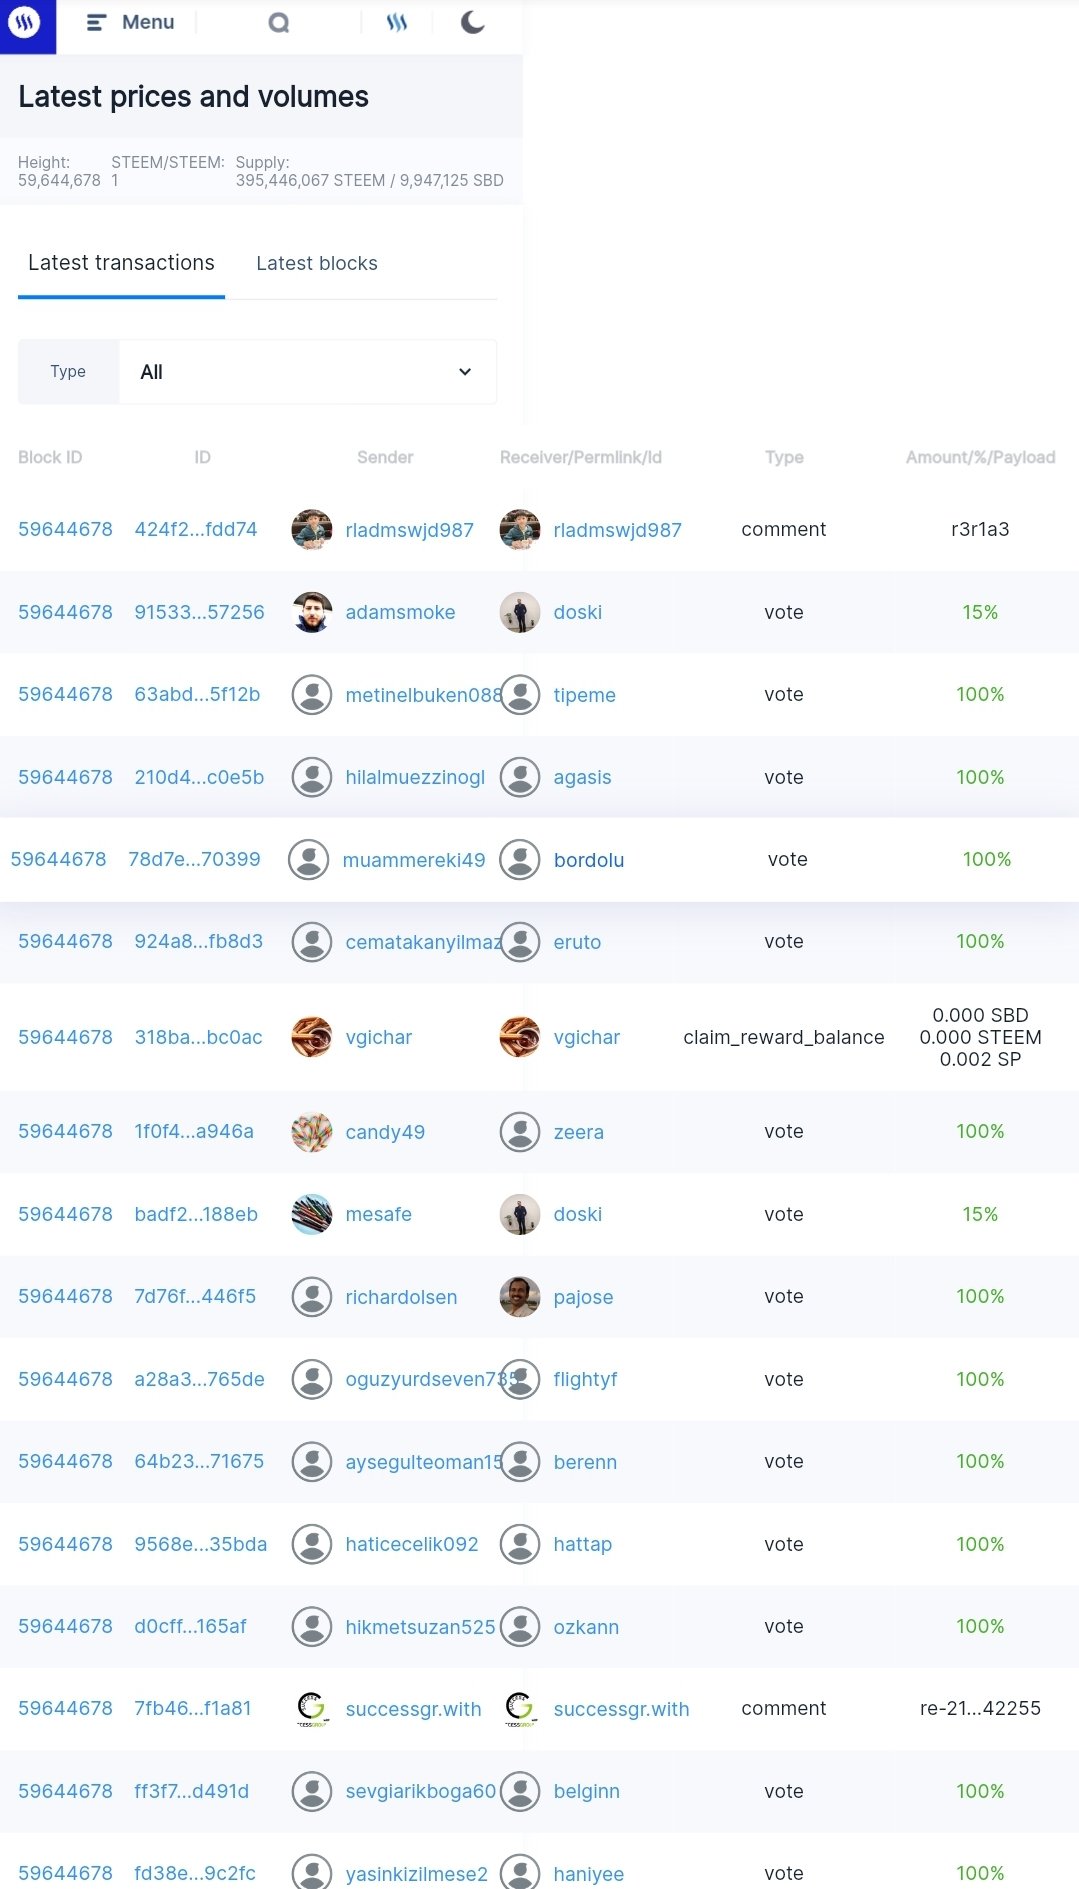
Task: Open the Menu hamburger icon
Action: (96, 22)
